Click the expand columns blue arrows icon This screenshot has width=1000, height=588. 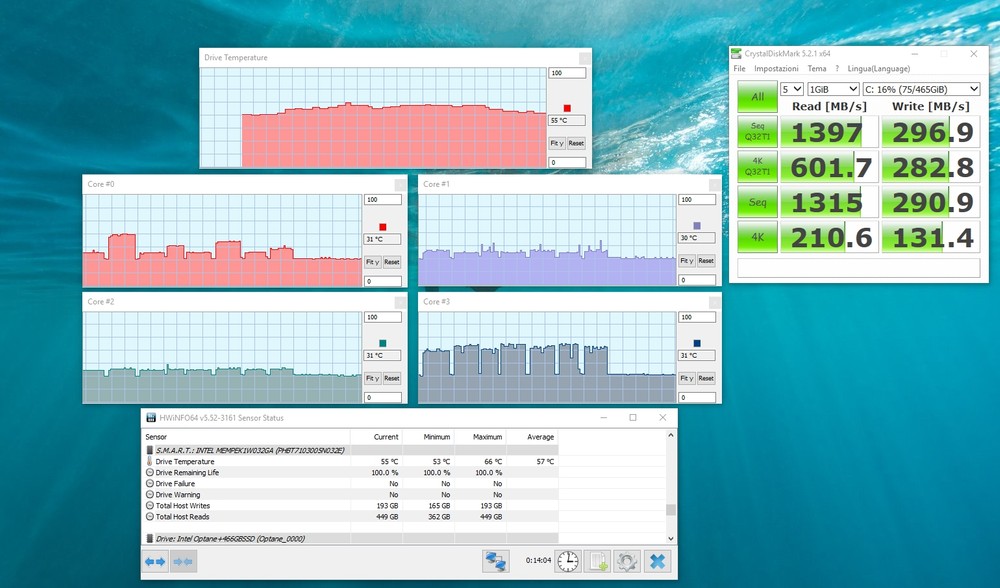pos(156,562)
